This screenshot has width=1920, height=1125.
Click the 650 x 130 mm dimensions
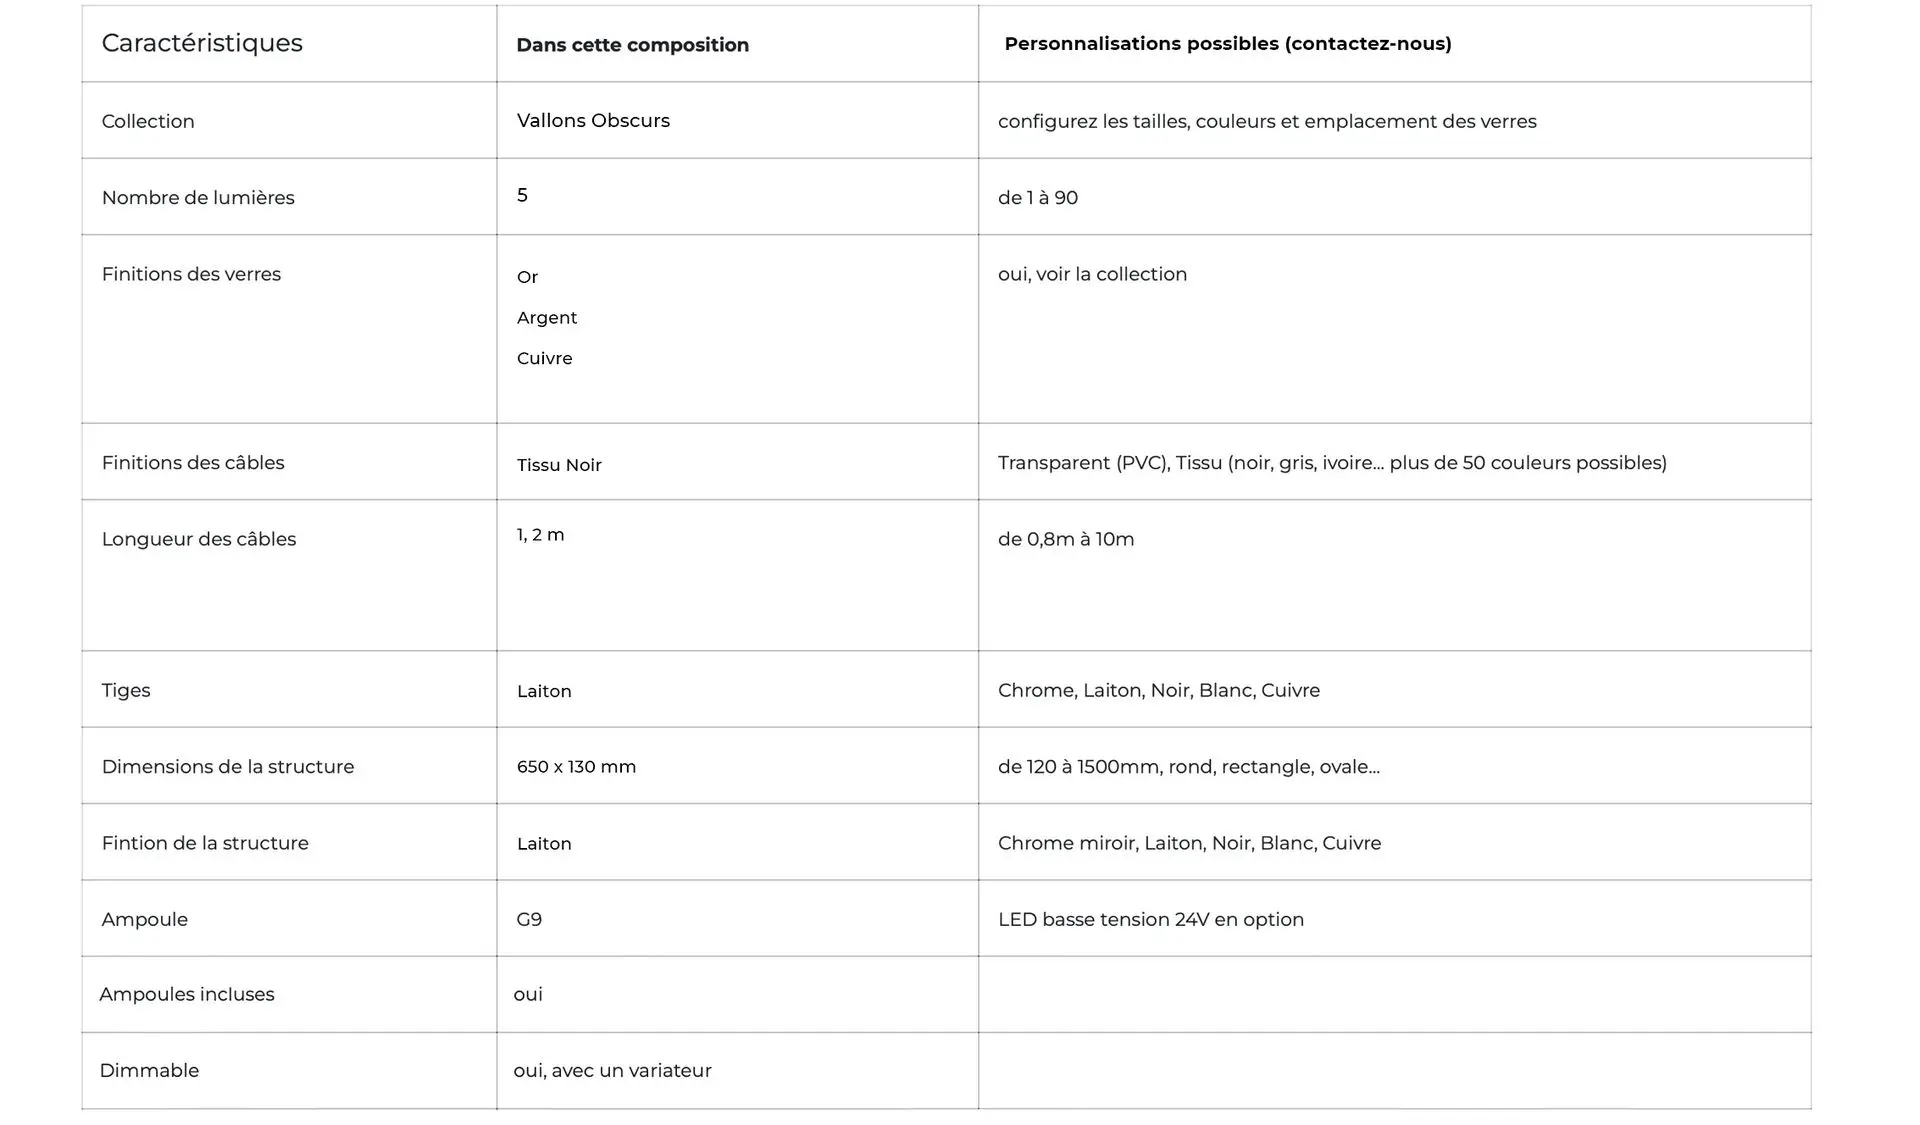pyautogui.click(x=576, y=767)
